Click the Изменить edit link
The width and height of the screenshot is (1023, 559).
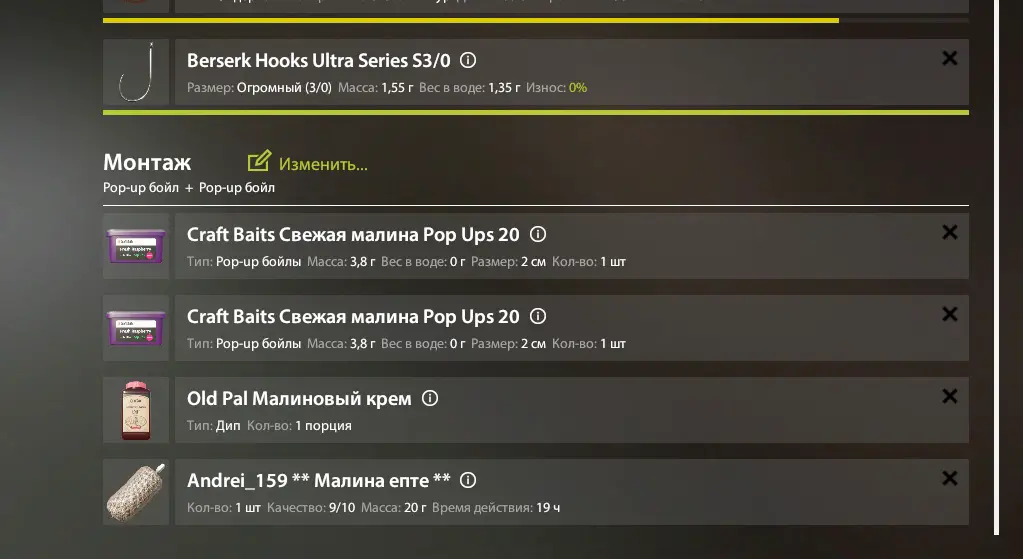tap(323, 163)
